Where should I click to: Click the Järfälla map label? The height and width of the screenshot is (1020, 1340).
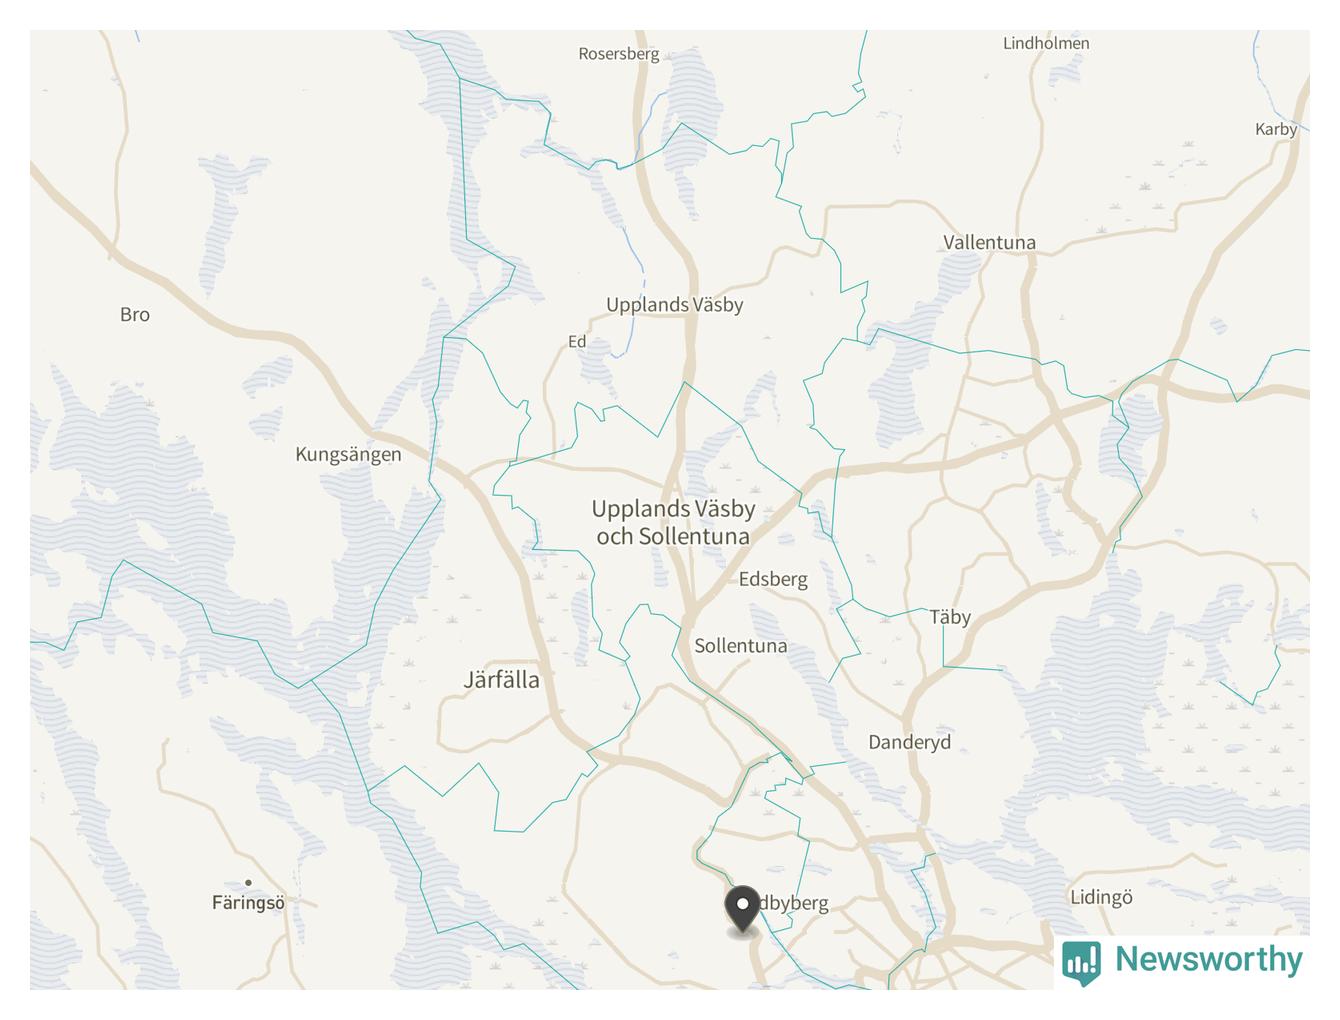[501, 680]
